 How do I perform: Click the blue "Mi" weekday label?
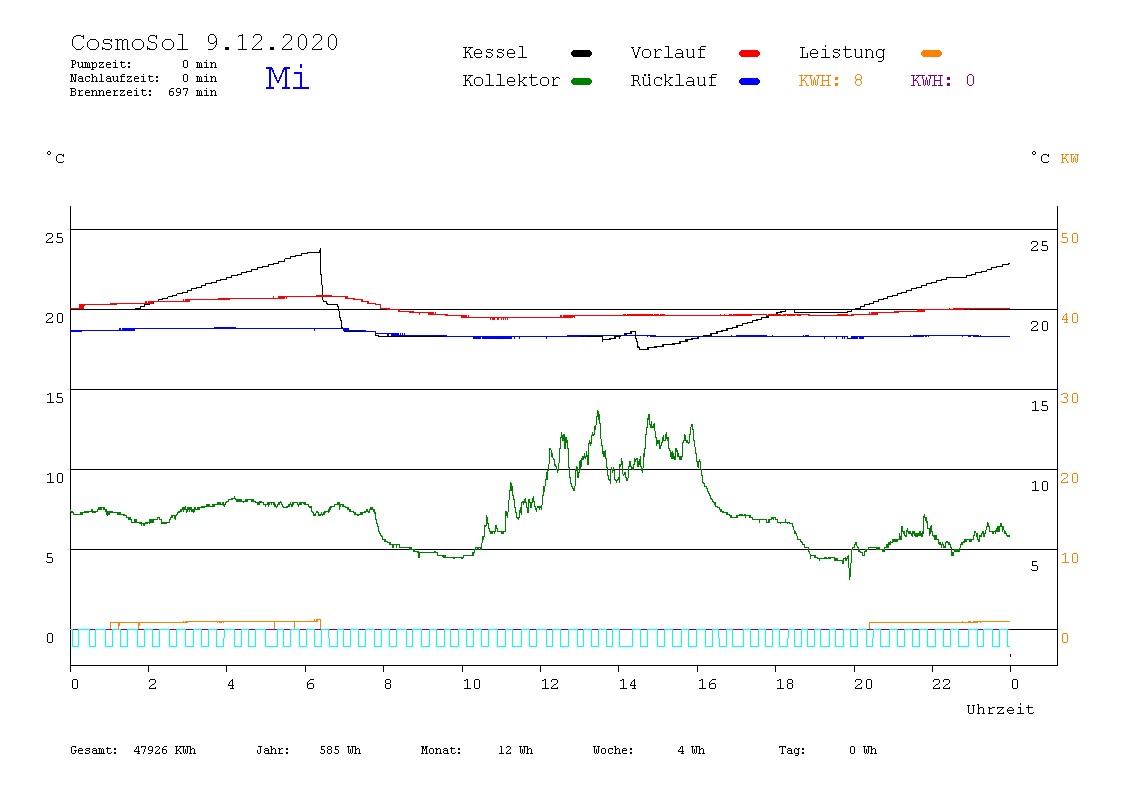click(287, 78)
